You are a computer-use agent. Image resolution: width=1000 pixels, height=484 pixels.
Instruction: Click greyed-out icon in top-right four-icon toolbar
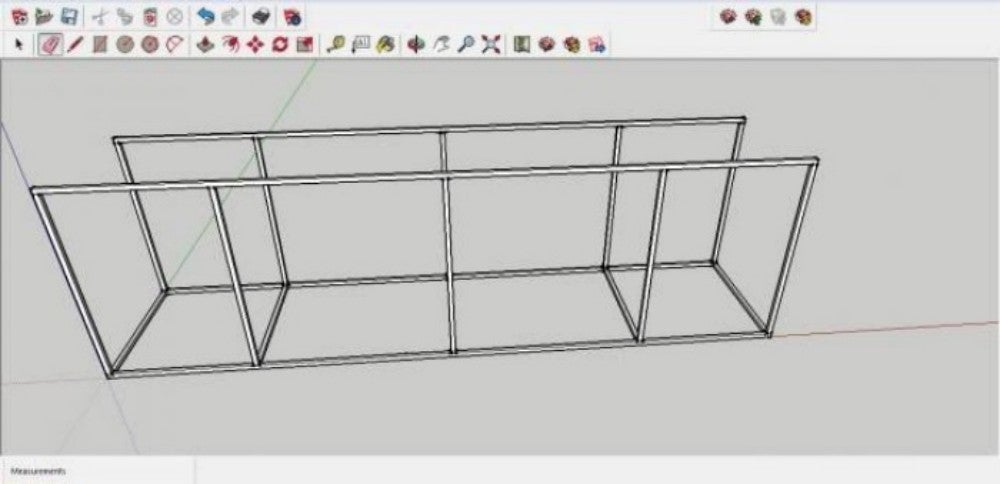(x=777, y=17)
